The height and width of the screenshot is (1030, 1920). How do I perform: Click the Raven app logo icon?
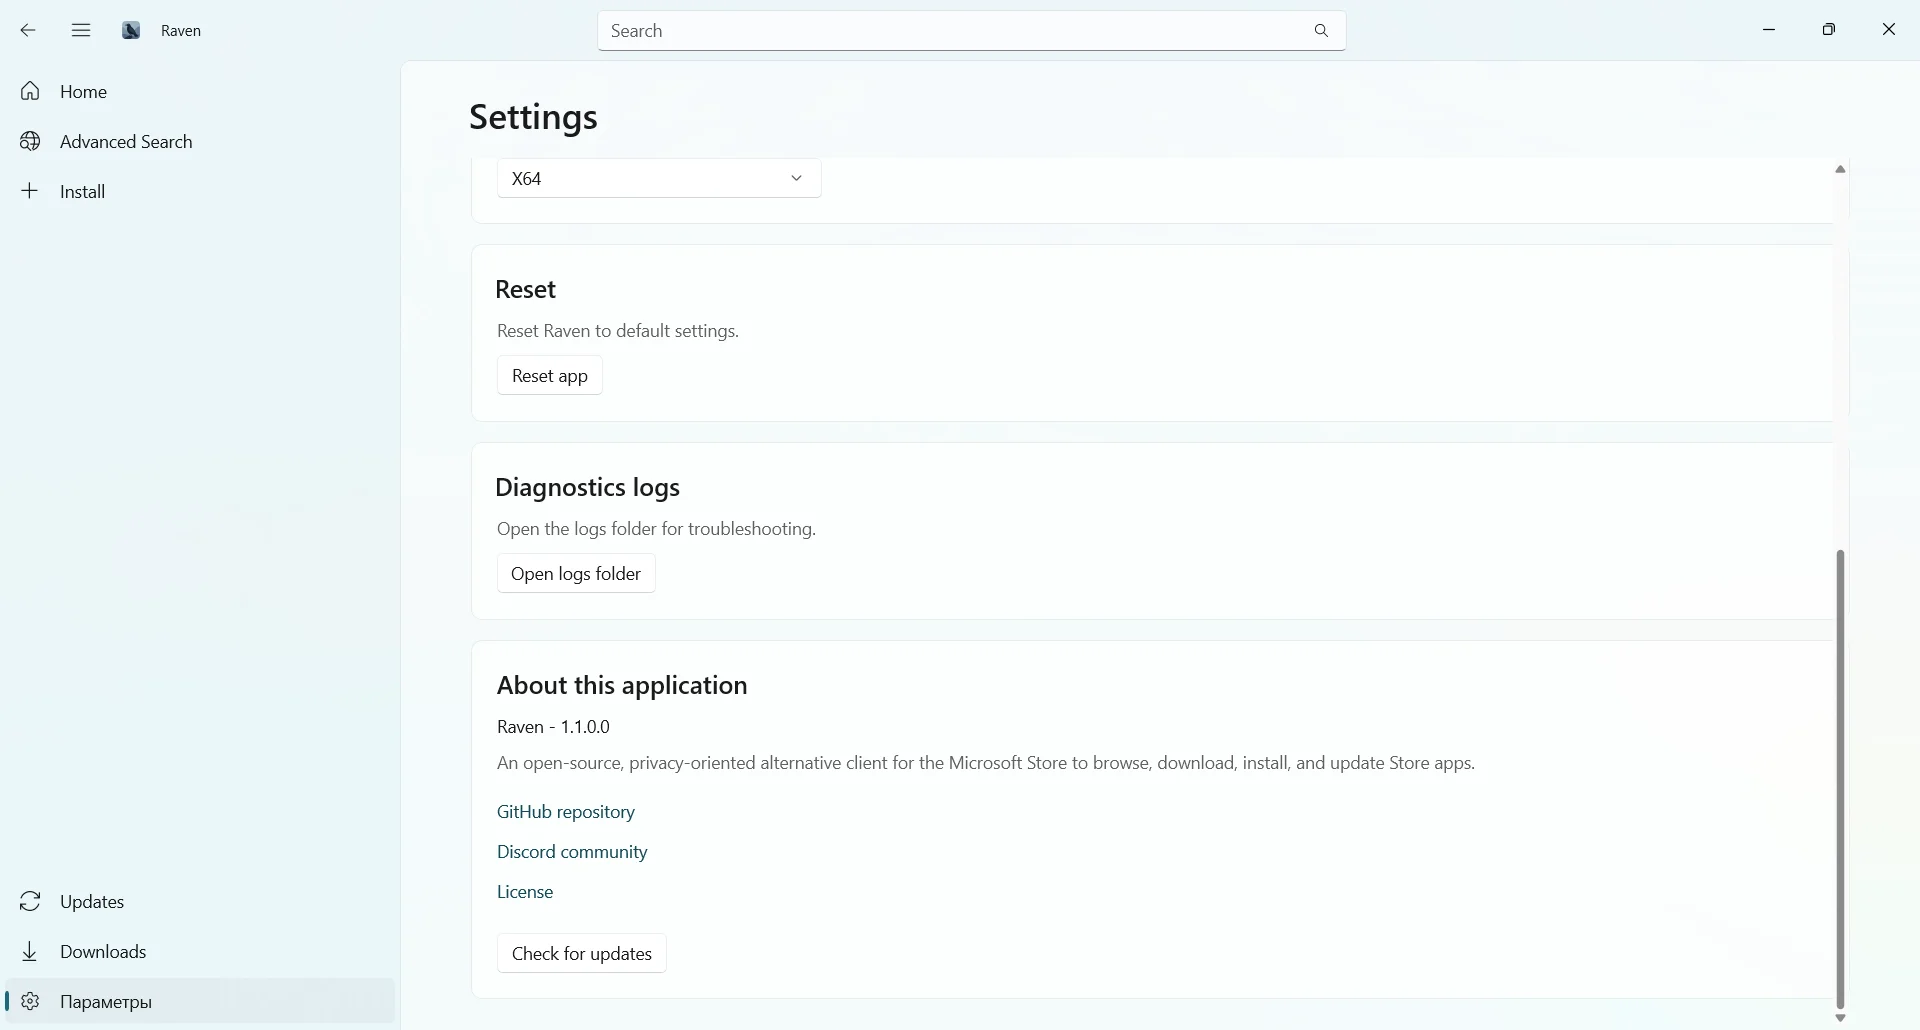point(131,31)
